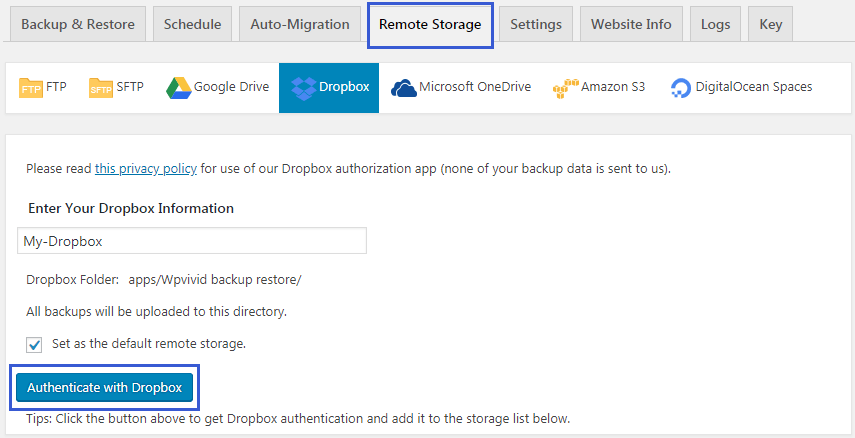Open the Auto-Migration tab

tap(300, 25)
